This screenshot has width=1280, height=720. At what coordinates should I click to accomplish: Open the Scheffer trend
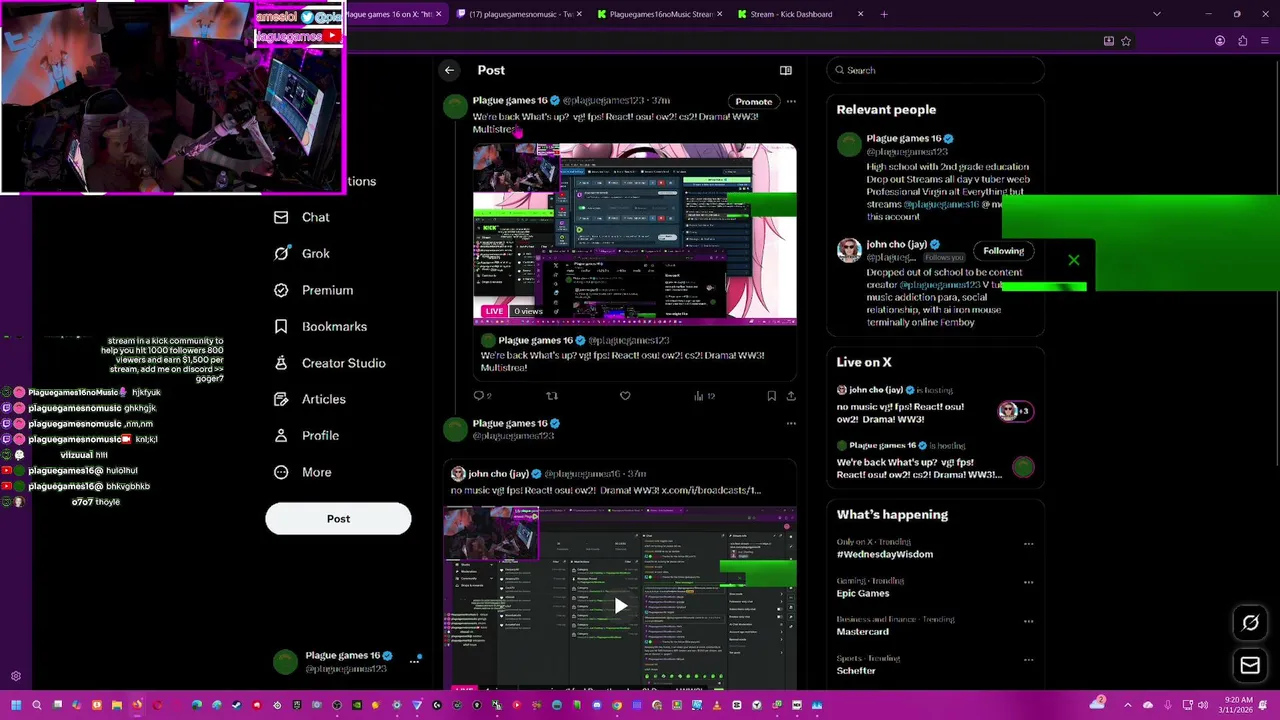click(x=856, y=671)
